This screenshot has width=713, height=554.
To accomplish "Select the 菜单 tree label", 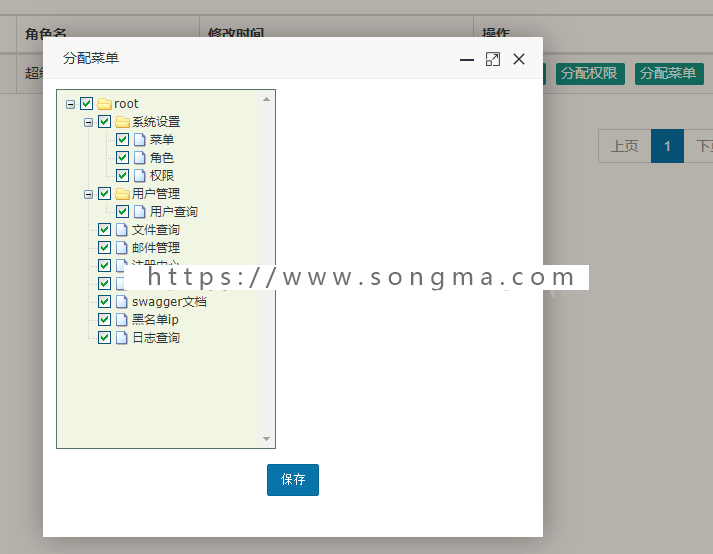I will pos(162,140).
